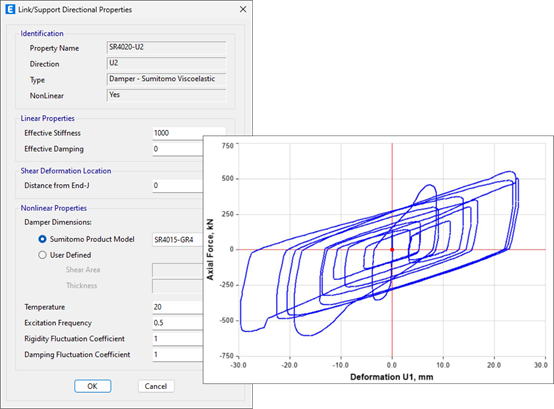
Task: Click the Distance from End-J field
Action: tap(178, 186)
